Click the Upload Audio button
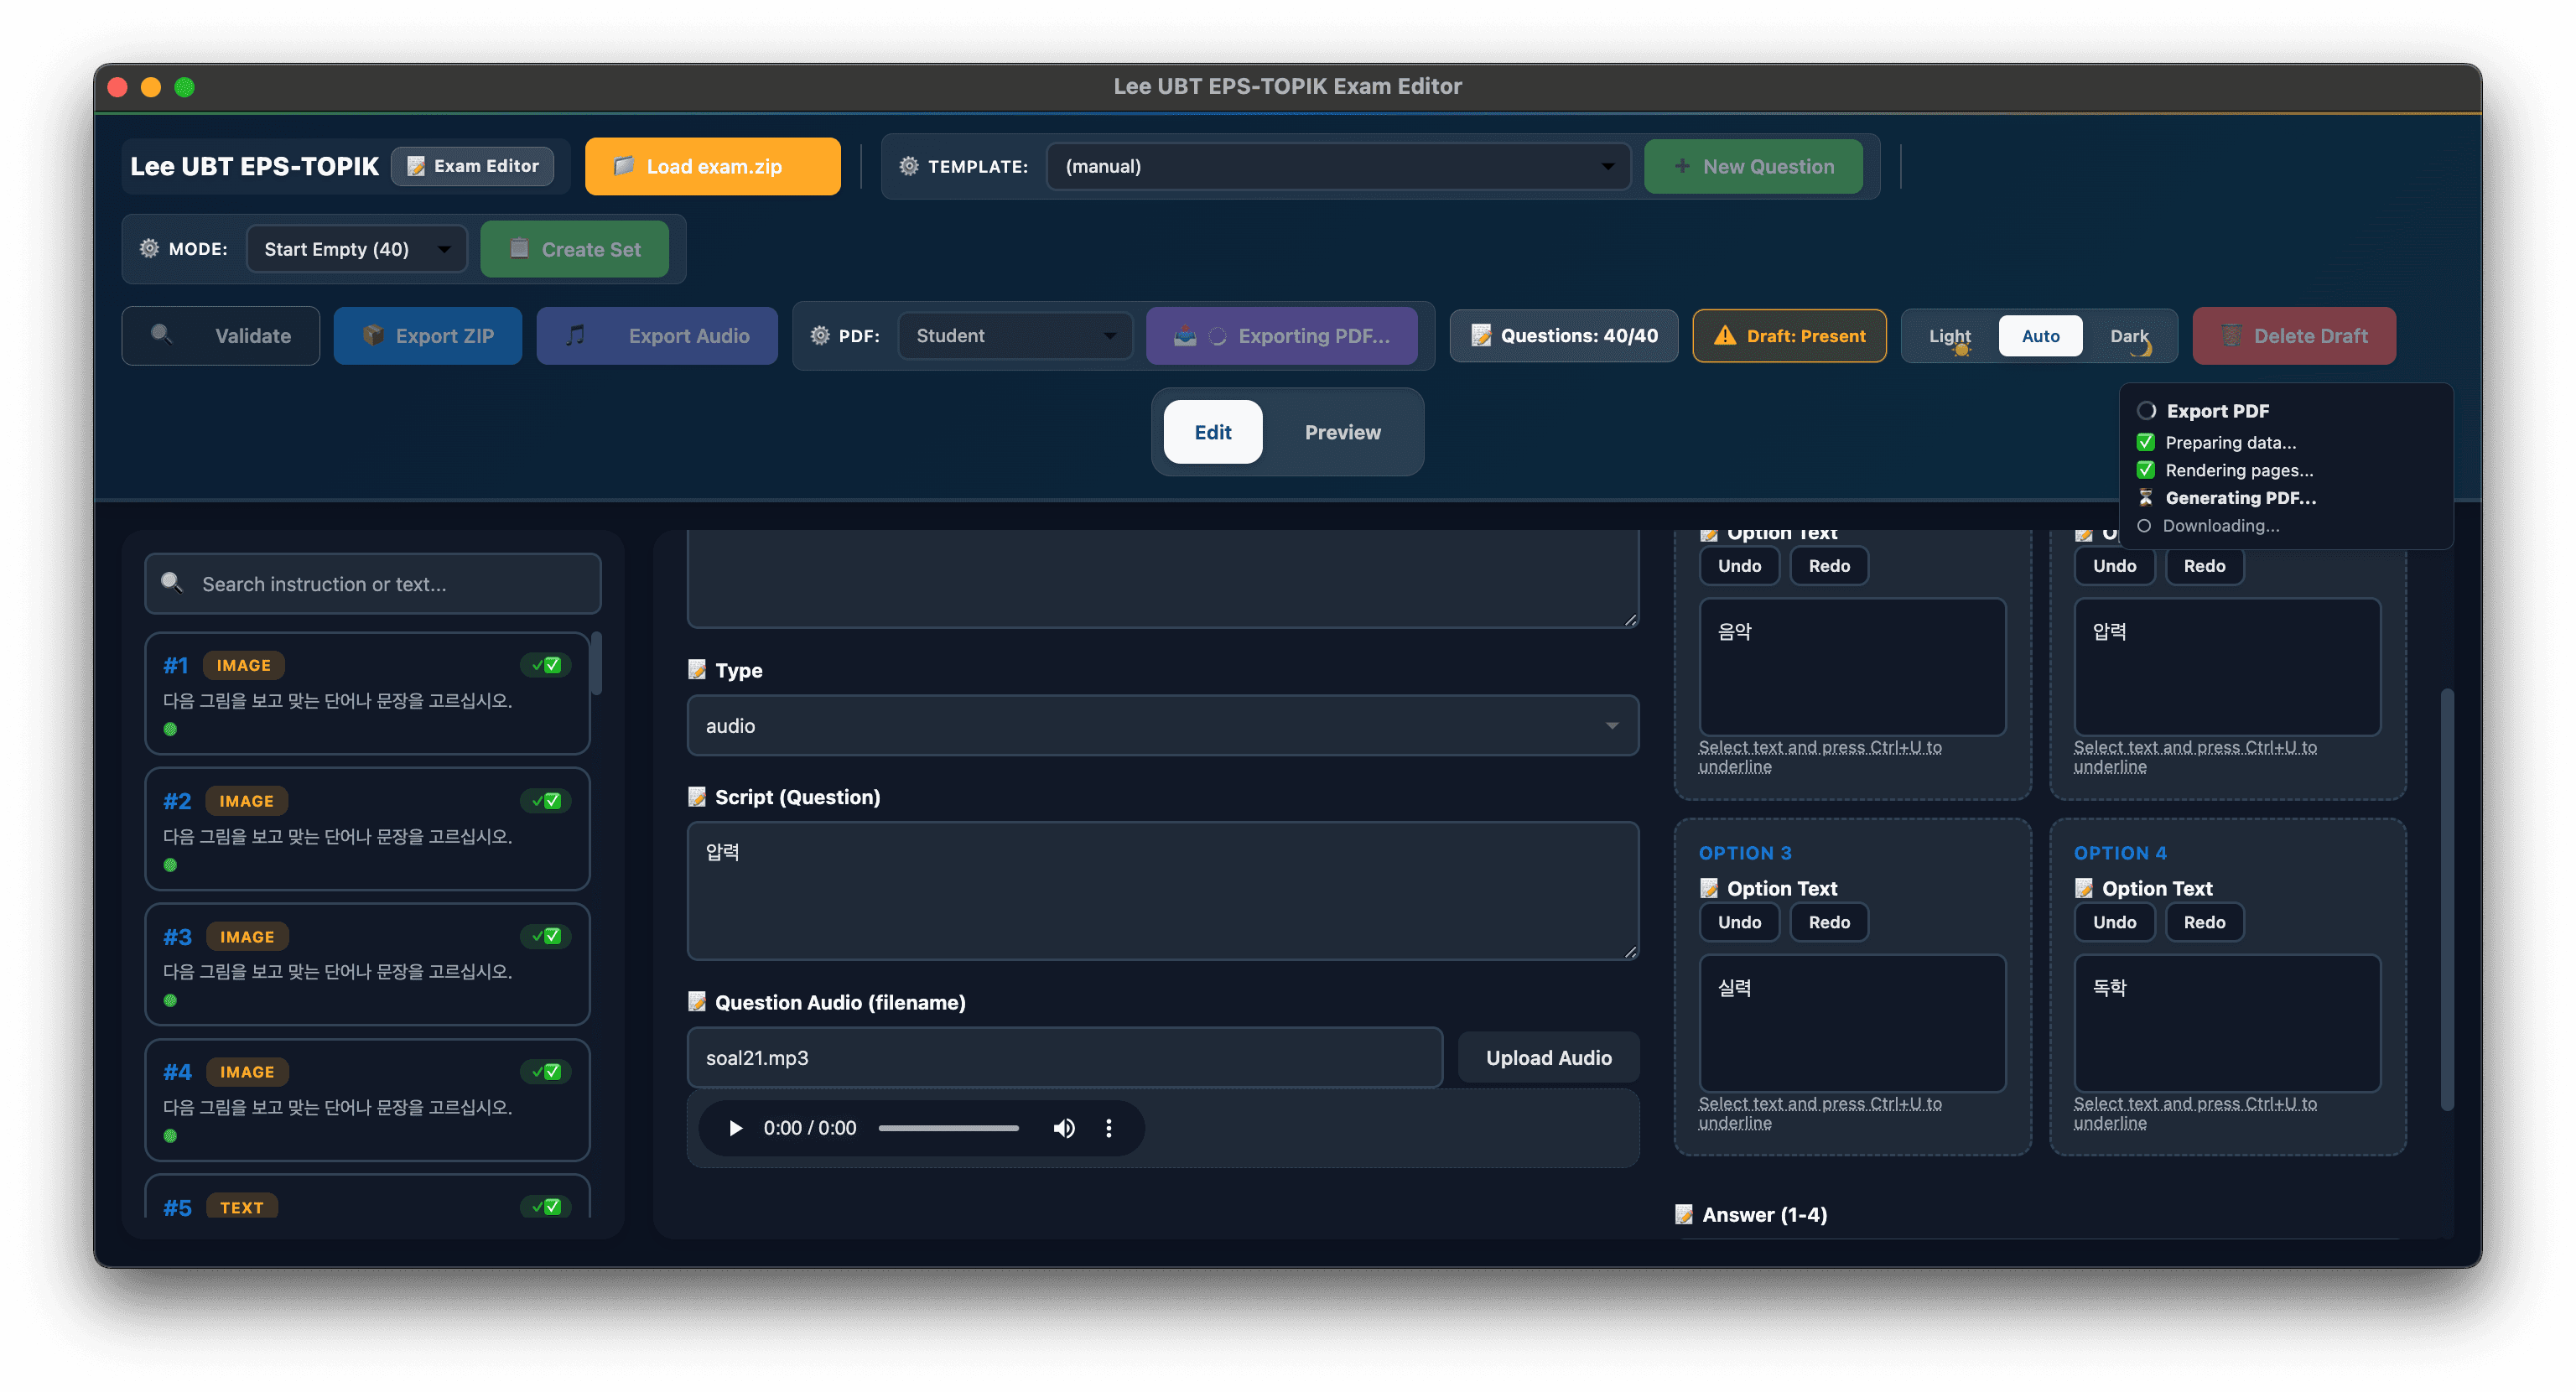Screen dimensions: 2576x1392 (x=1548, y=1058)
